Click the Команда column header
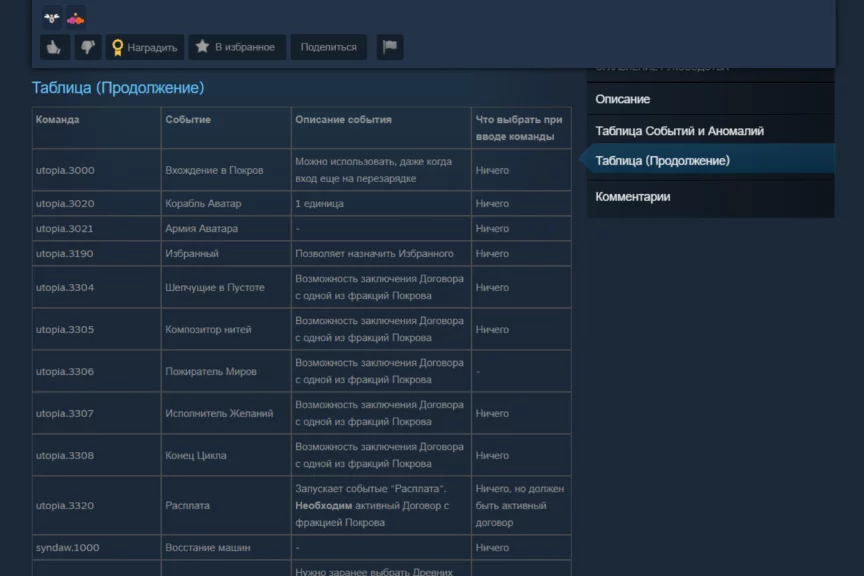Viewport: 864px width, 576px height. (x=58, y=120)
